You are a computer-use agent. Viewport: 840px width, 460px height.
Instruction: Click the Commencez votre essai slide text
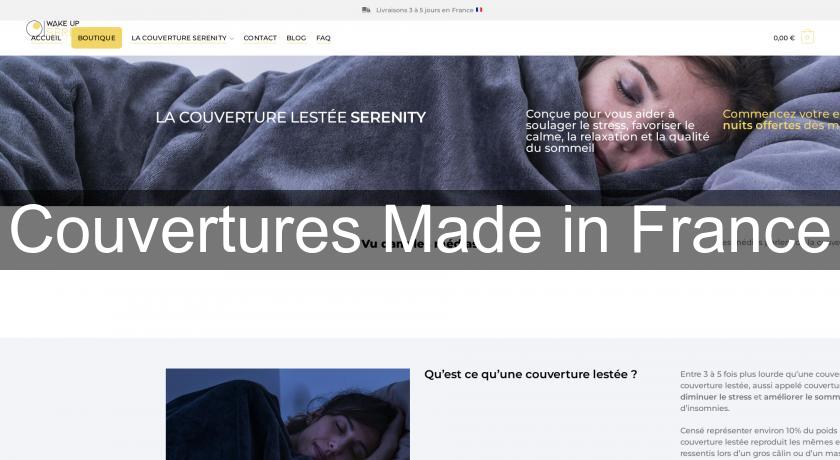pyautogui.click(x=781, y=119)
